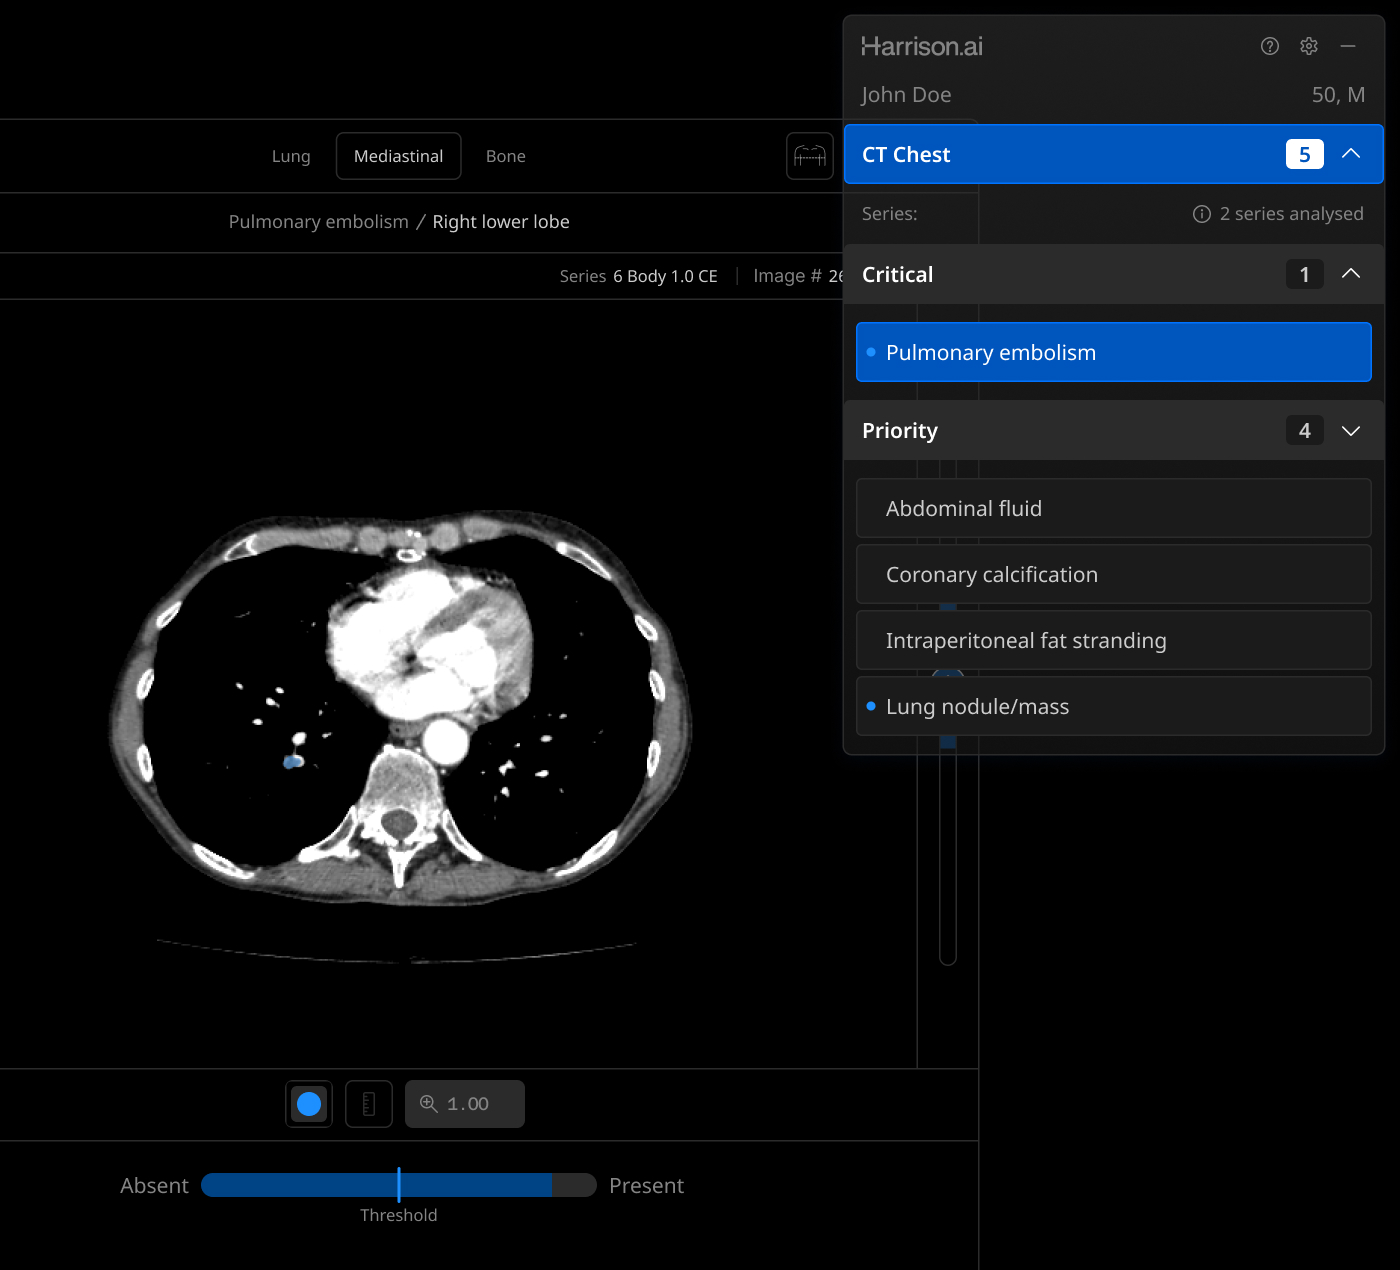Open the Lung nodule/mass finding
The width and height of the screenshot is (1400, 1270).
pyautogui.click(x=1113, y=707)
